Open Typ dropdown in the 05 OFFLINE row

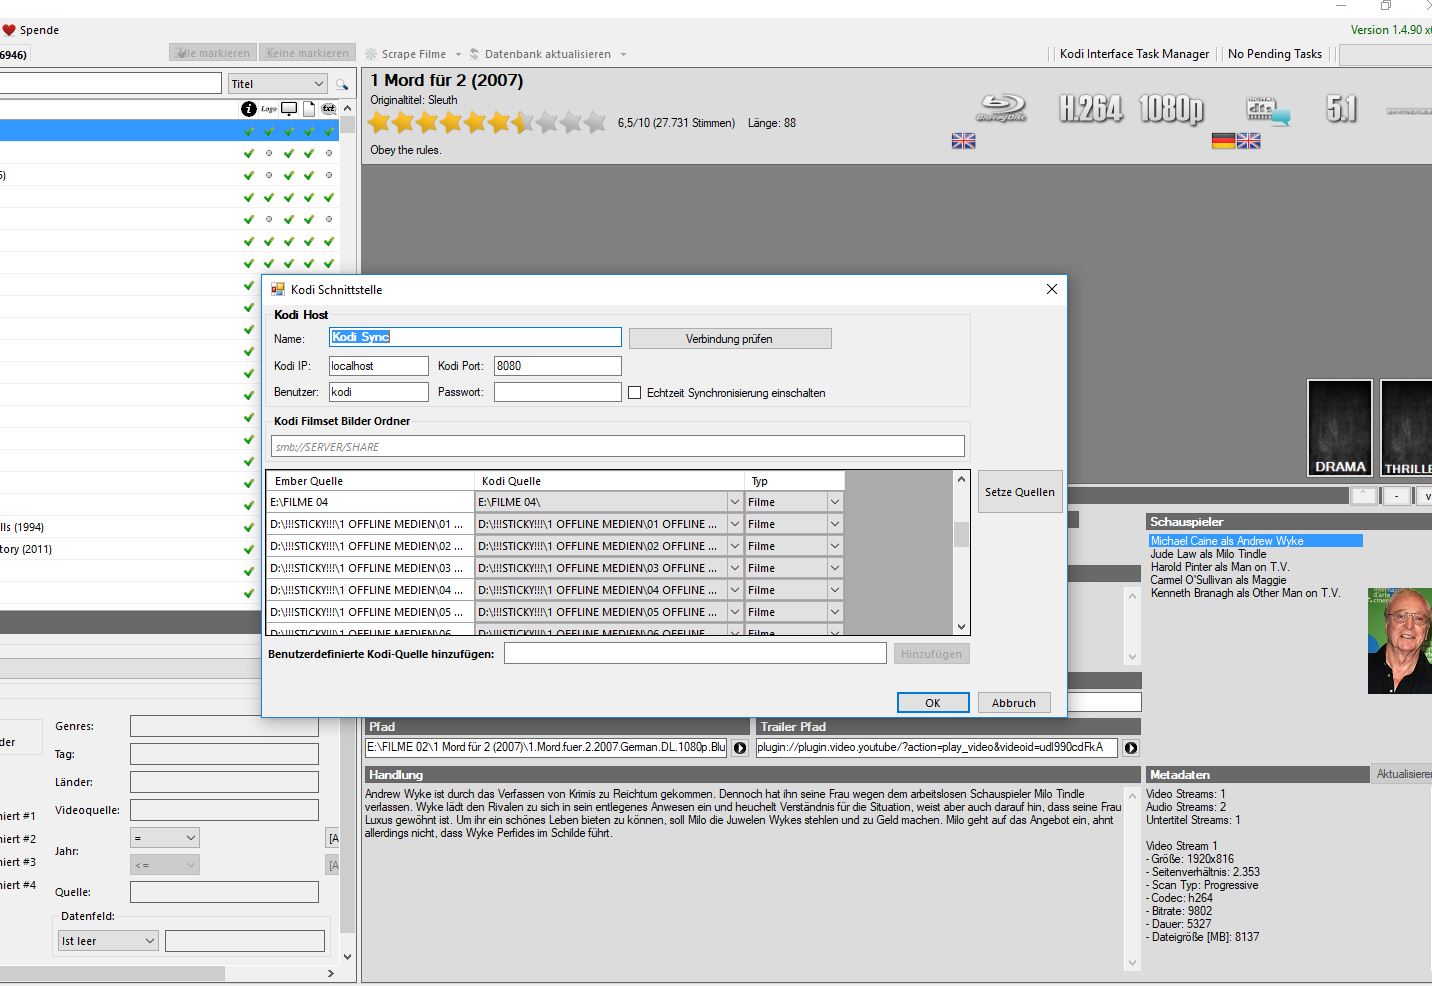834,612
